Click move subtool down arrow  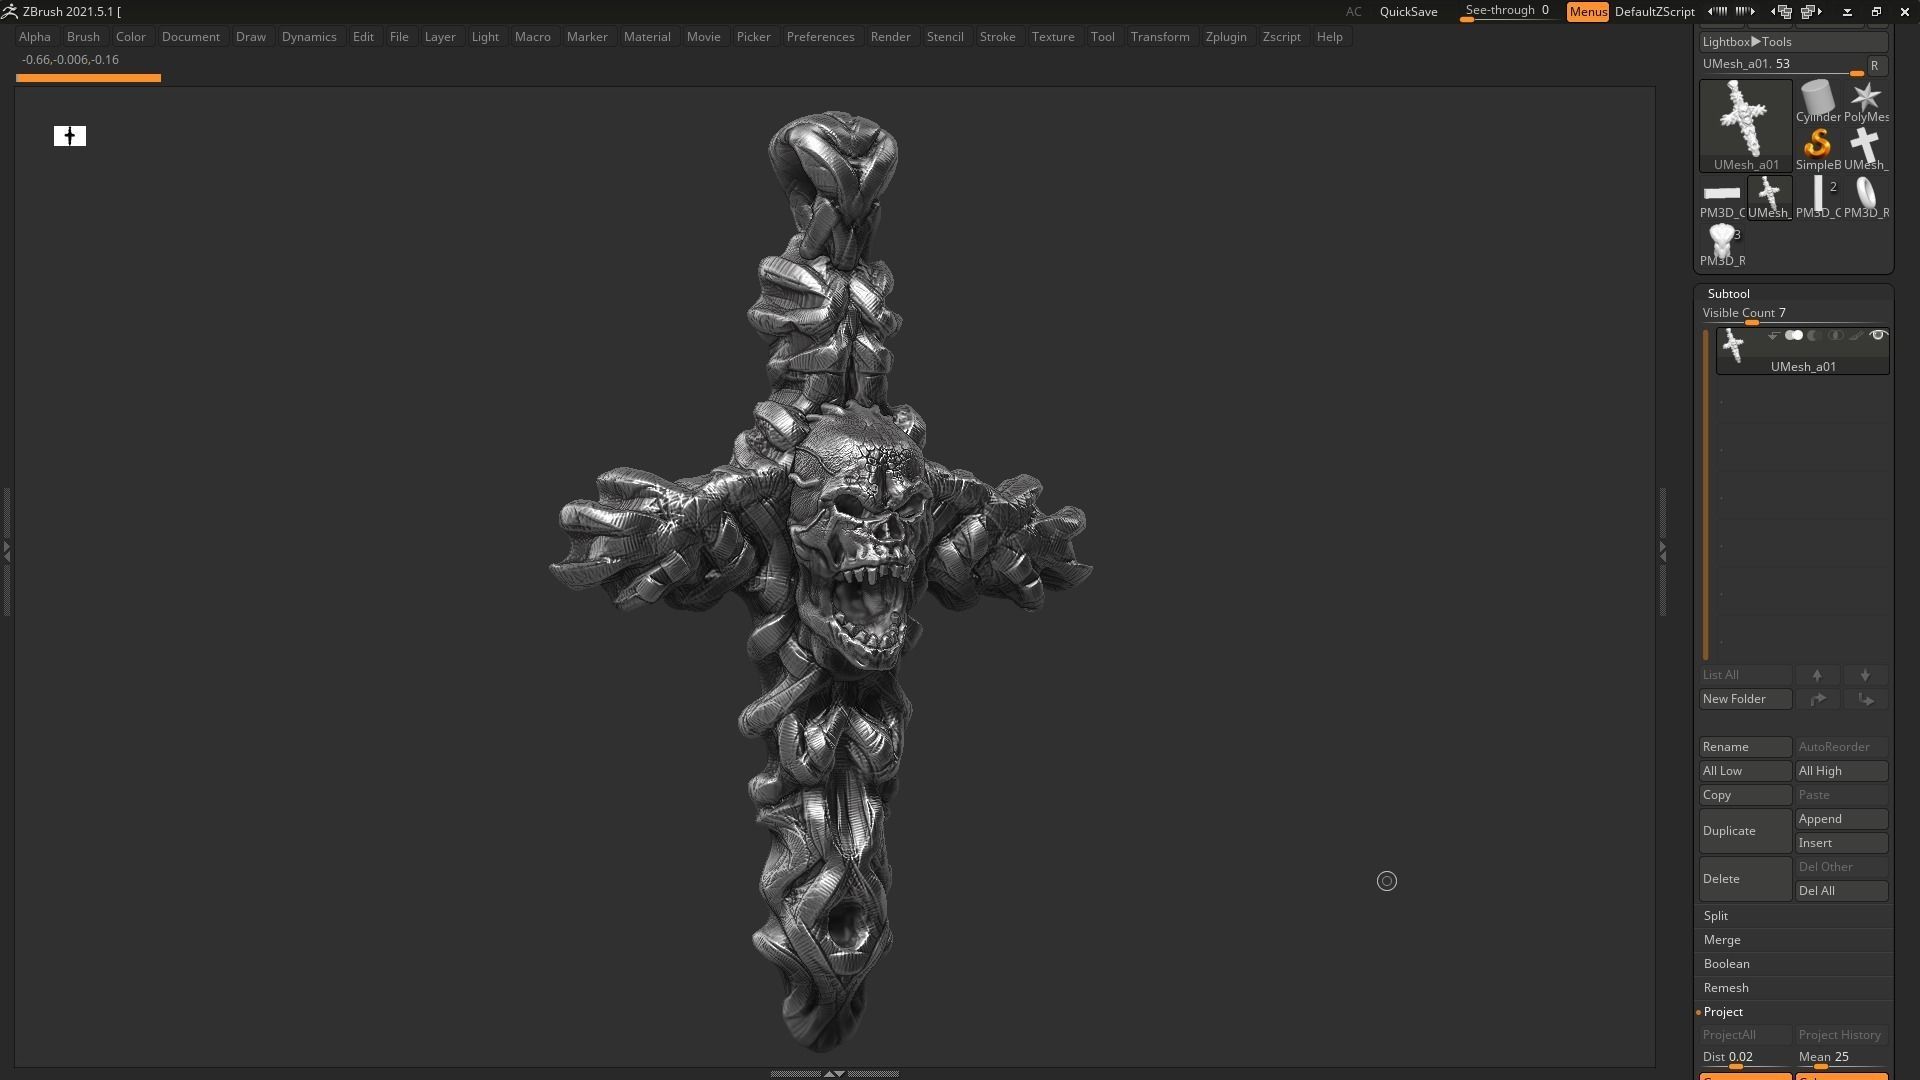[x=1865, y=675]
